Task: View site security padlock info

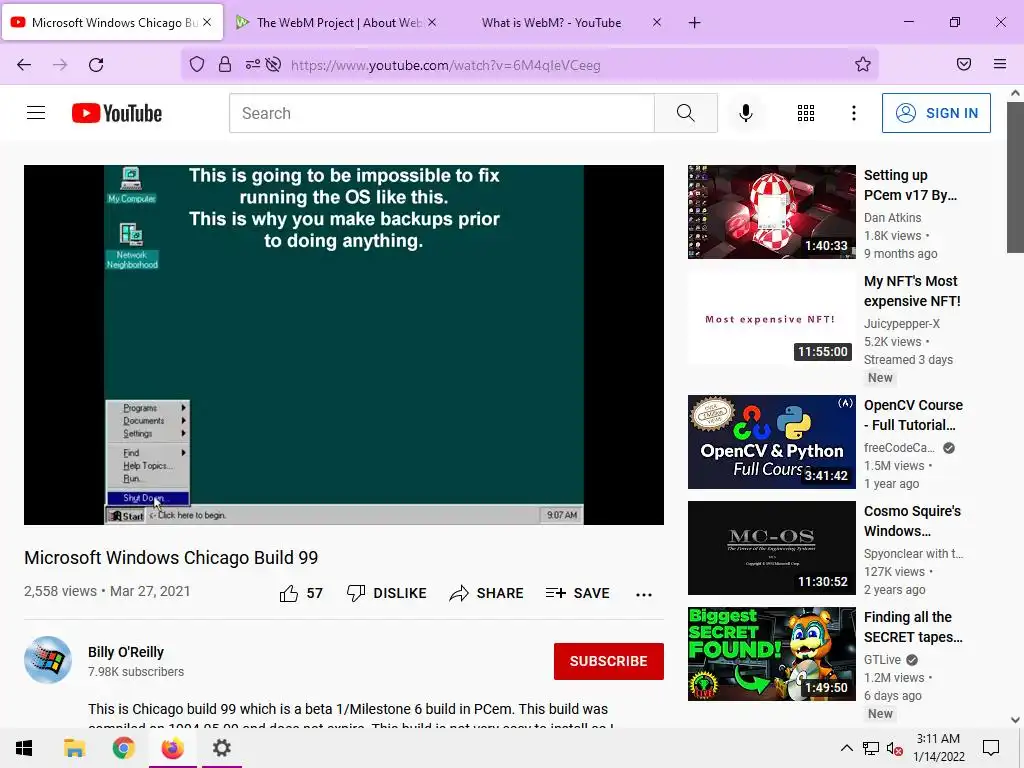Action: click(x=225, y=64)
